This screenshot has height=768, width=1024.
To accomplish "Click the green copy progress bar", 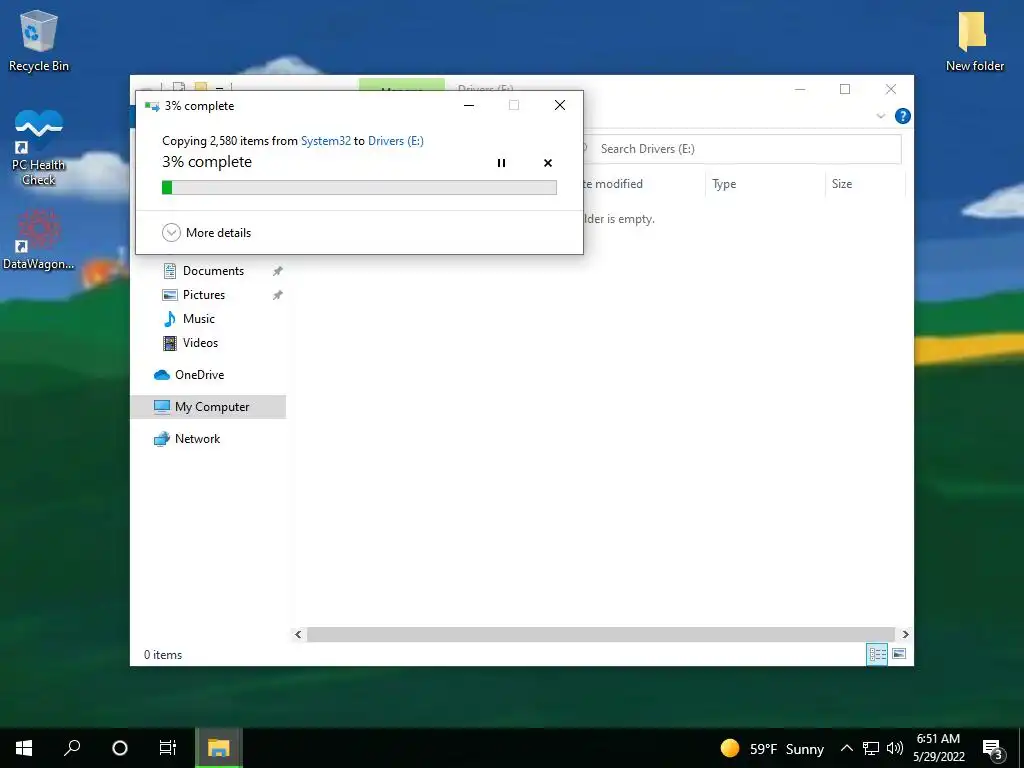I will click(x=359, y=187).
